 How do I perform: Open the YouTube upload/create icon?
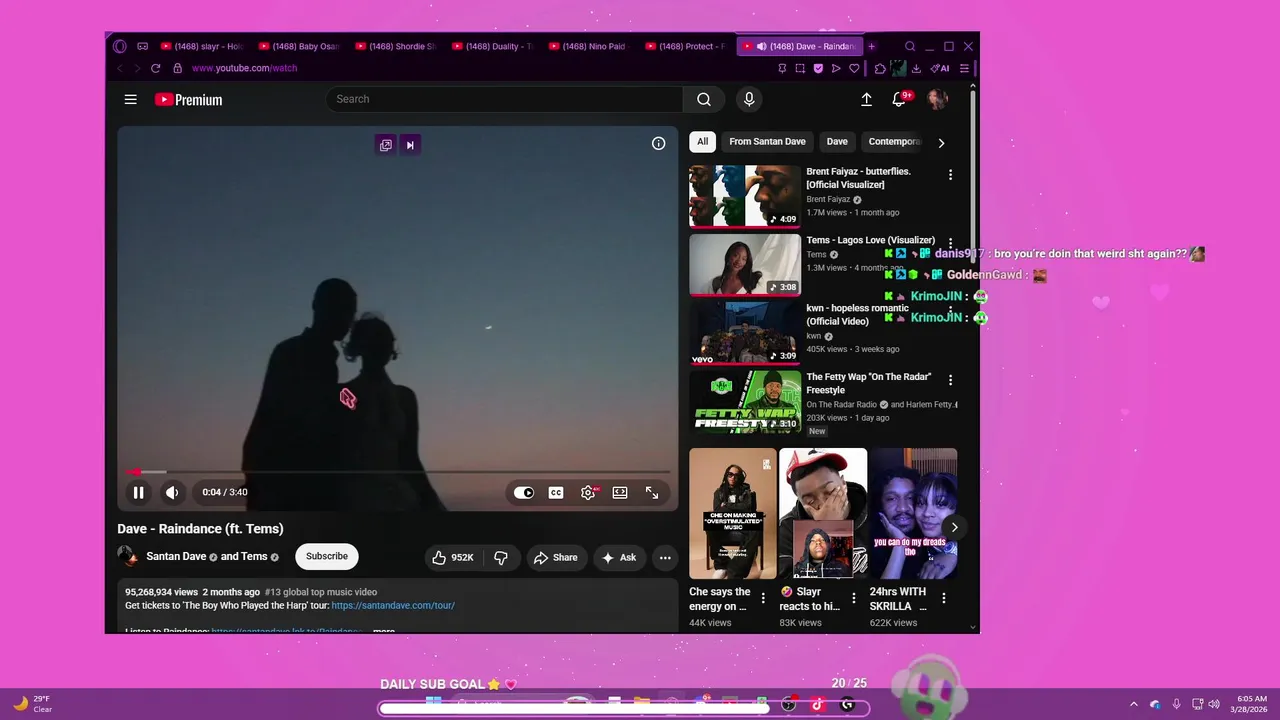coord(866,99)
